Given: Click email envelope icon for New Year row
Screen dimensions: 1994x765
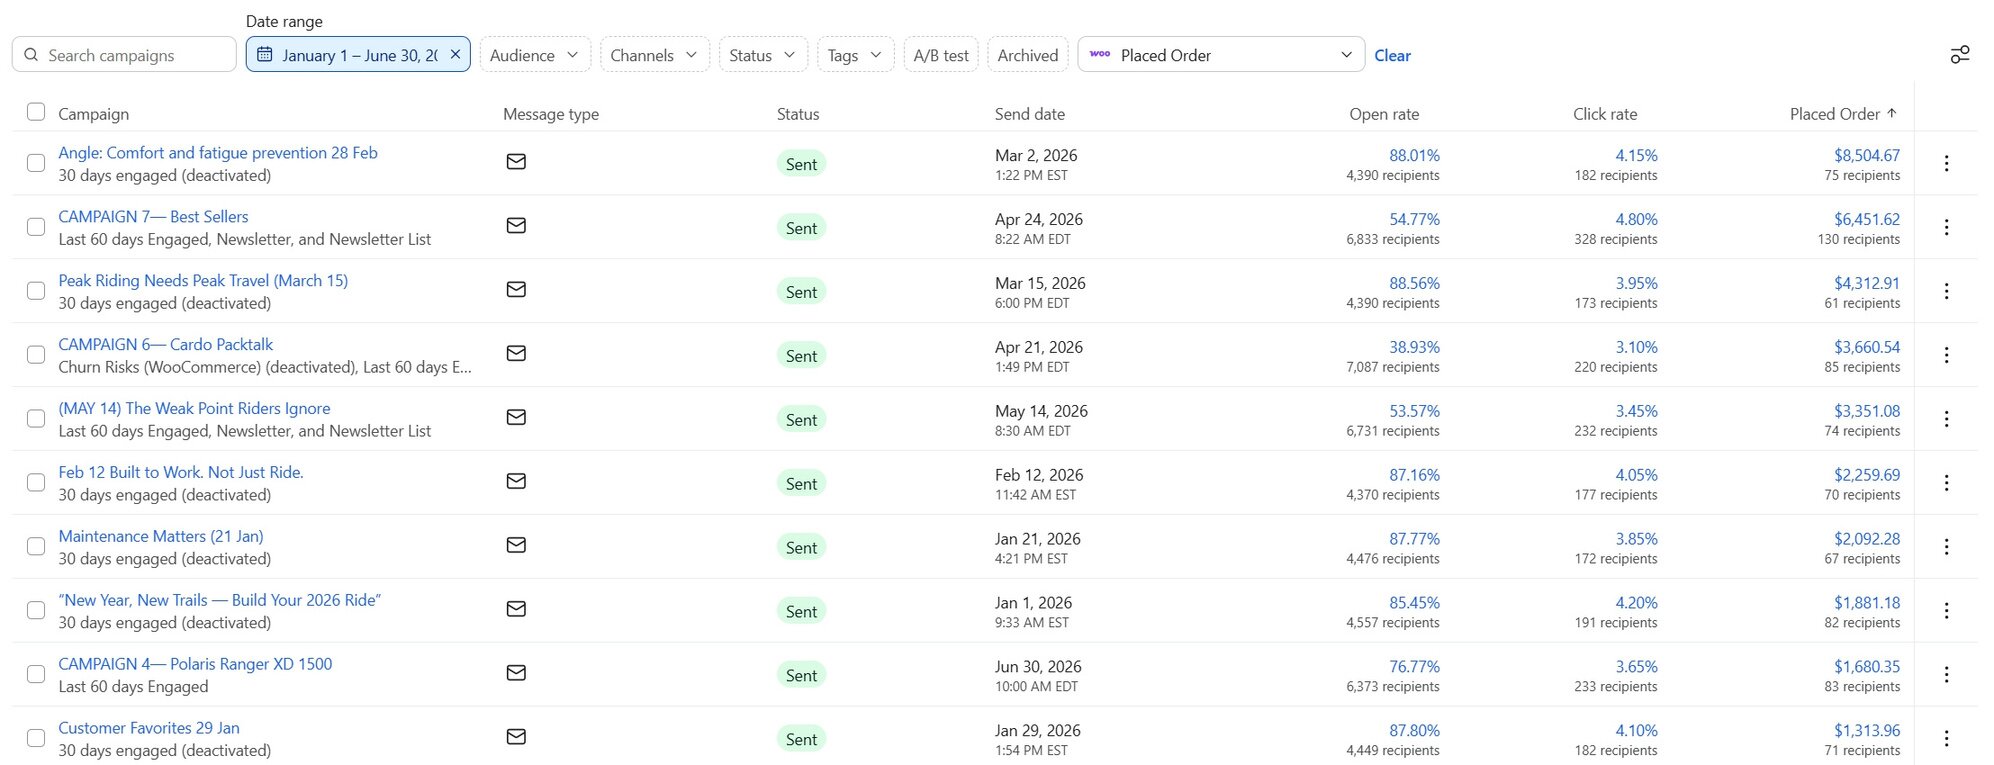Looking at the screenshot, I should [516, 610].
